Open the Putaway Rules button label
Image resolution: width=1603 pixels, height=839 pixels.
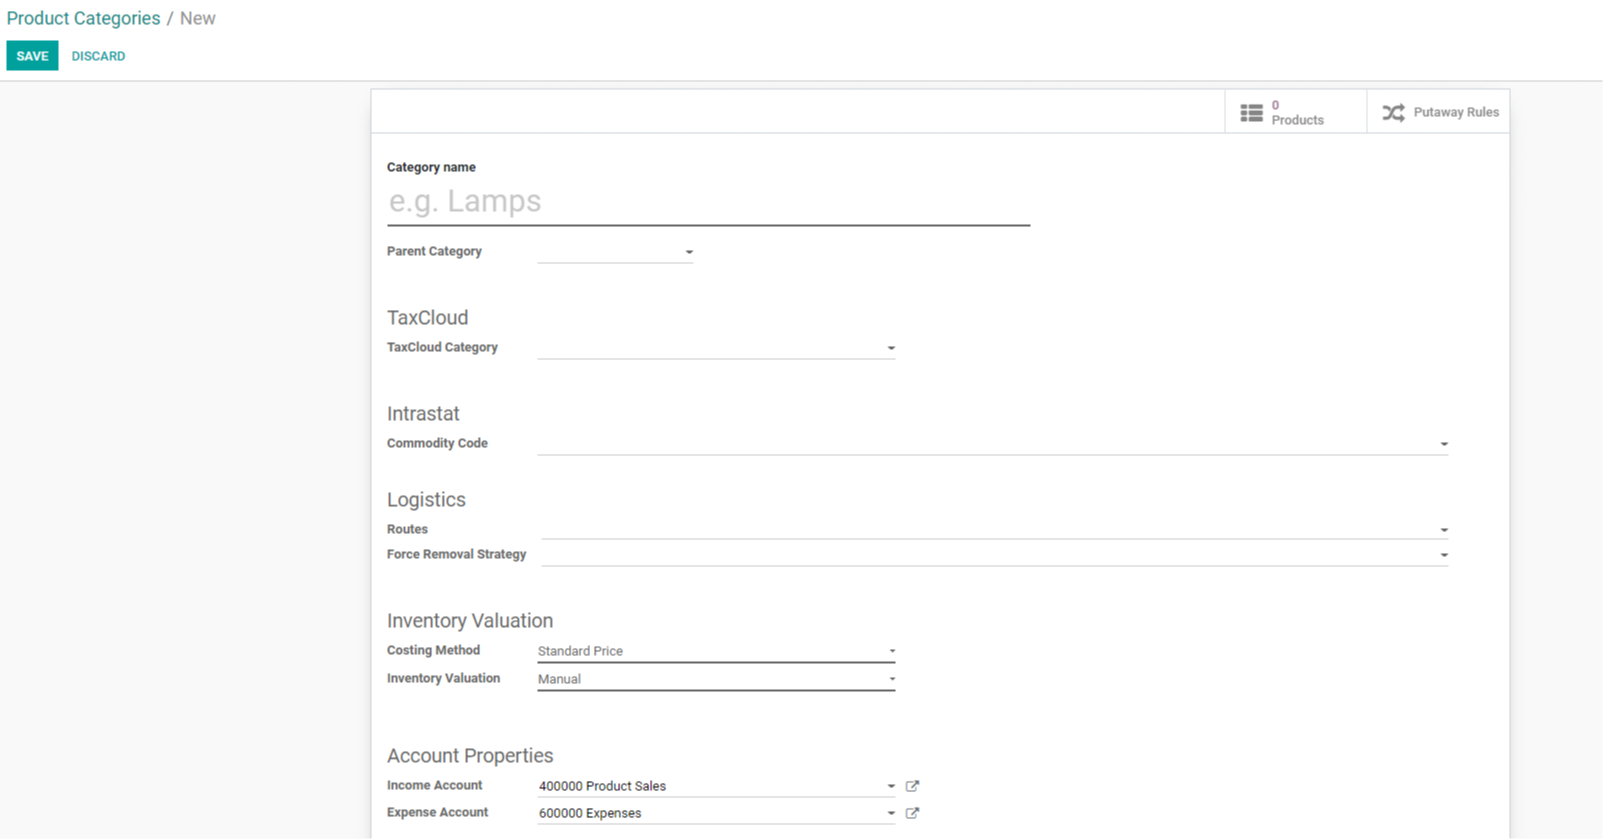tap(1456, 112)
